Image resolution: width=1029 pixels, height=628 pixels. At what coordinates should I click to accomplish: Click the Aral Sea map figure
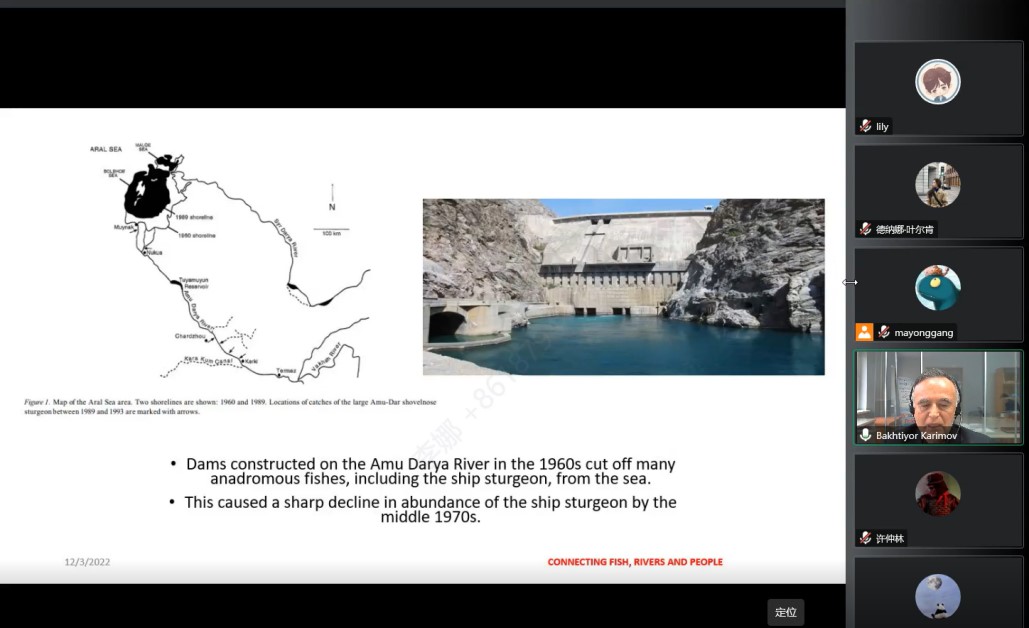228,262
